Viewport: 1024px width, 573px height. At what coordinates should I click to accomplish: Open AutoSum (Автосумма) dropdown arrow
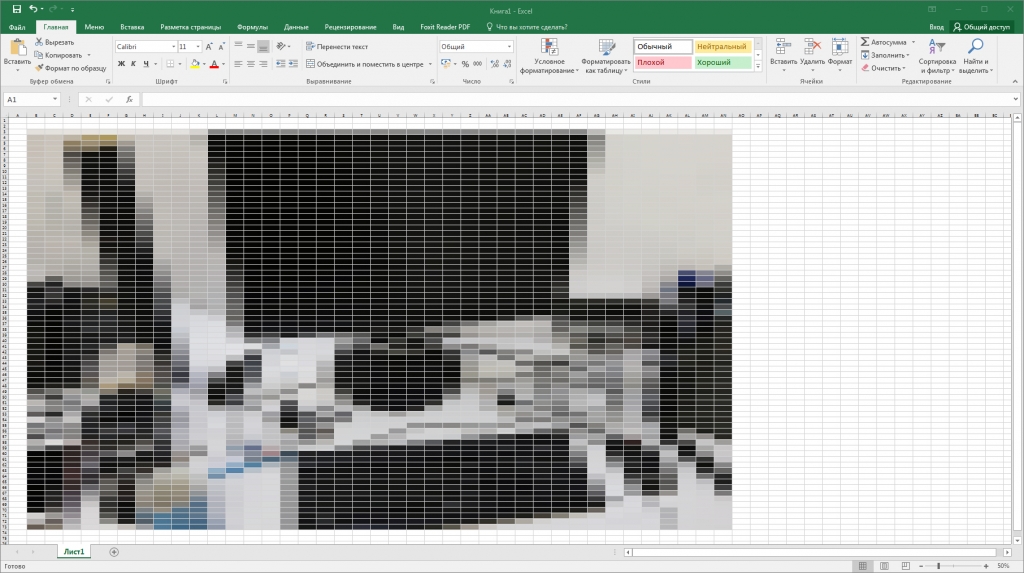coord(913,42)
